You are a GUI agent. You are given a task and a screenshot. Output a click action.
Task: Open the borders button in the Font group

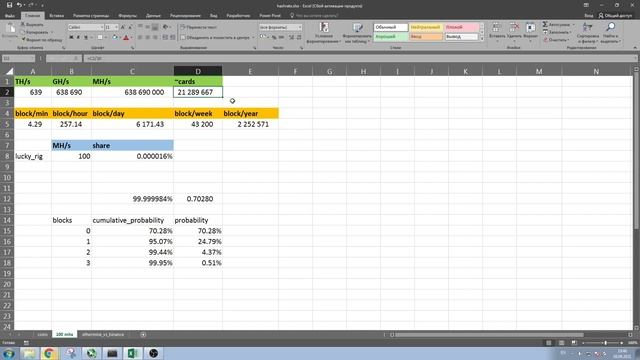click(x=100, y=38)
